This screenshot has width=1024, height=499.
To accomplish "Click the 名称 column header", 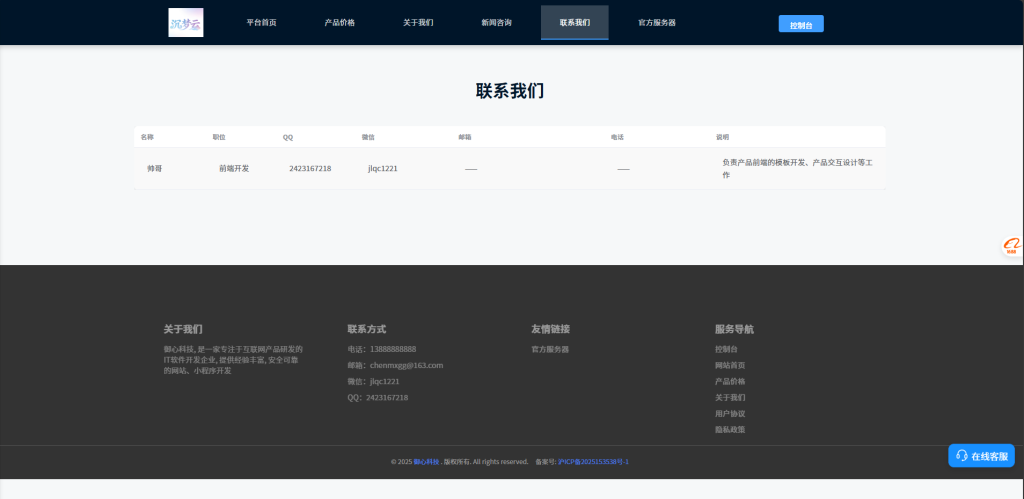I will (147, 137).
